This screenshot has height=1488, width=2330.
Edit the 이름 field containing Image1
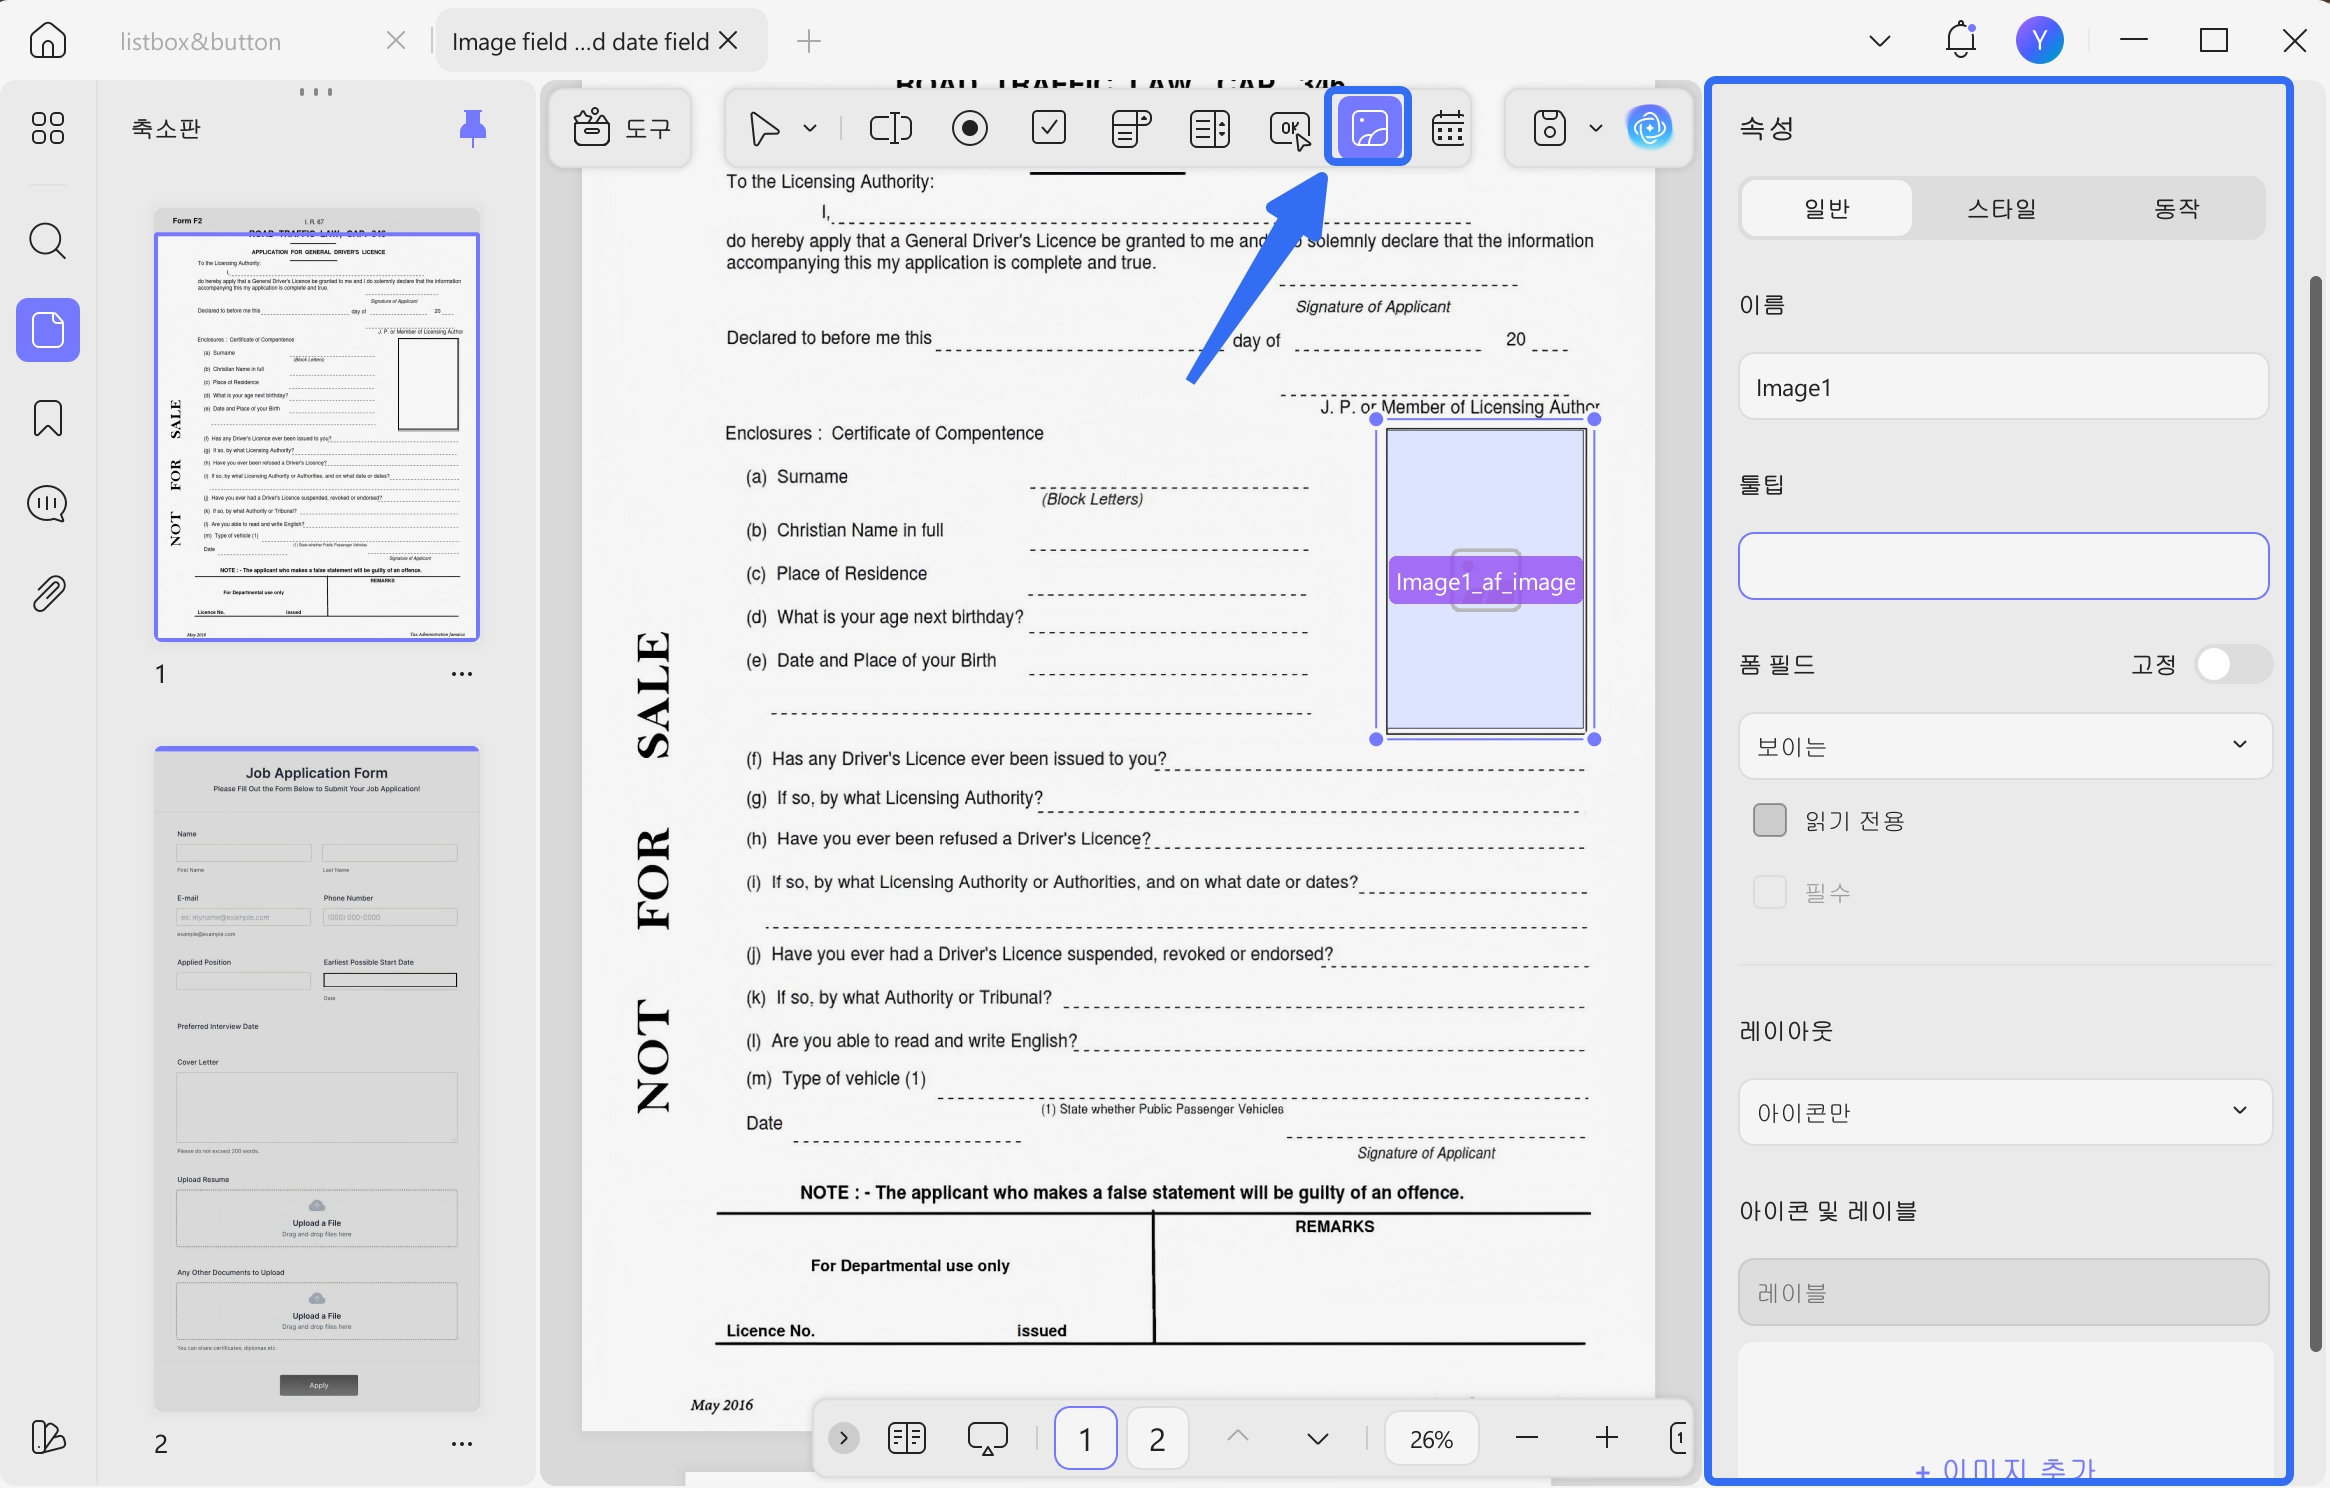click(2003, 387)
